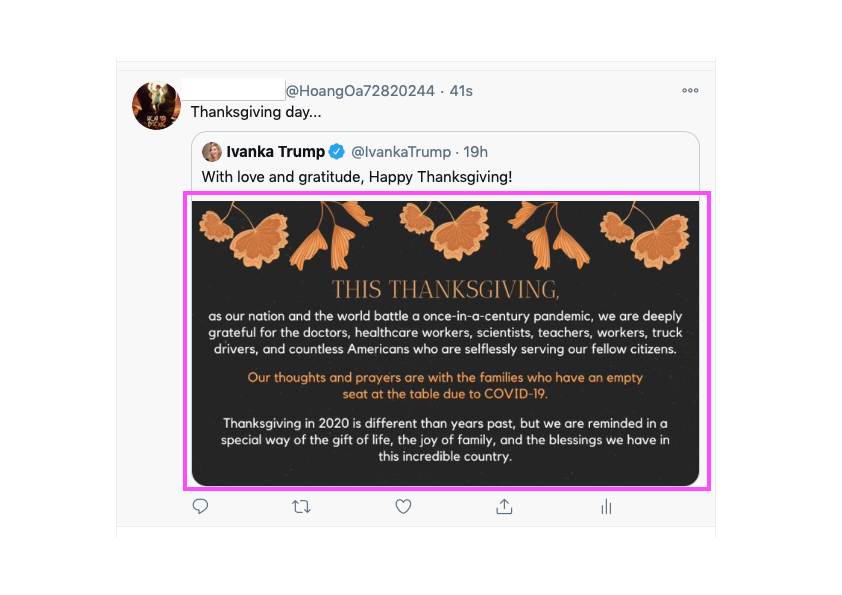Screen dimensions: 842x595
Task: Click the small avatar in the quoted tweet
Action: pyautogui.click(x=212, y=152)
